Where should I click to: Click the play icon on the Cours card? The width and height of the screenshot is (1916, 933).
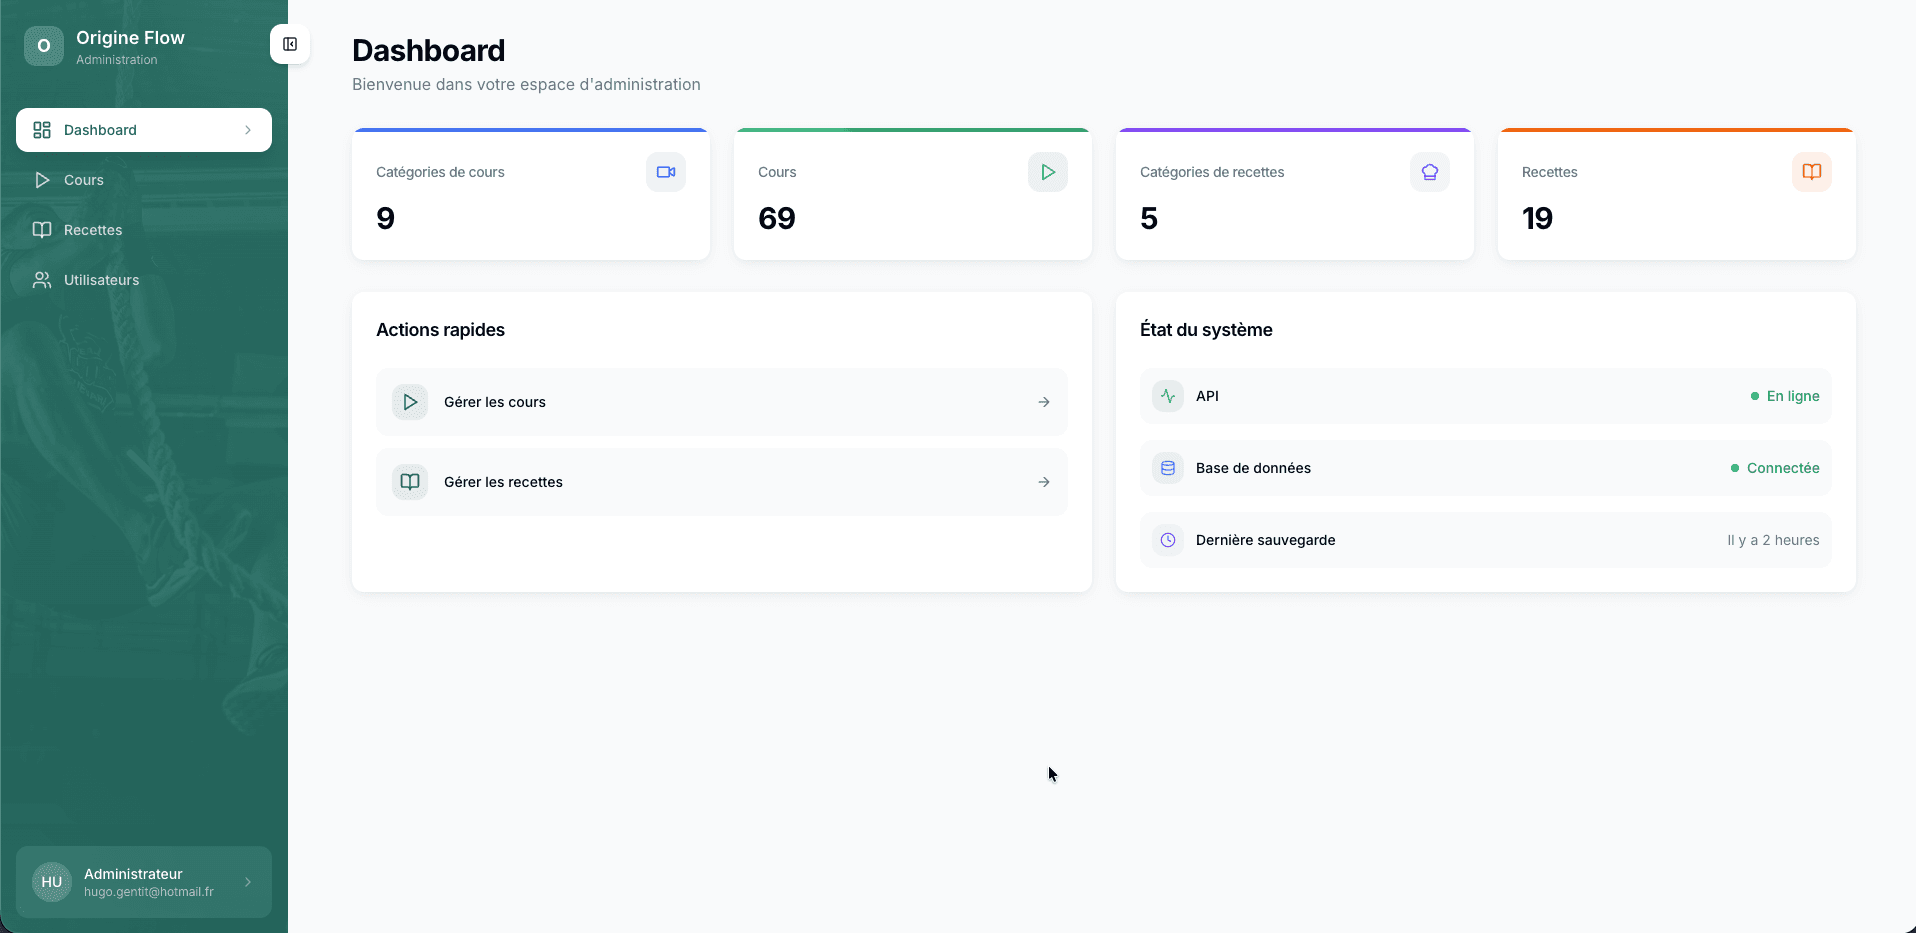(1047, 171)
